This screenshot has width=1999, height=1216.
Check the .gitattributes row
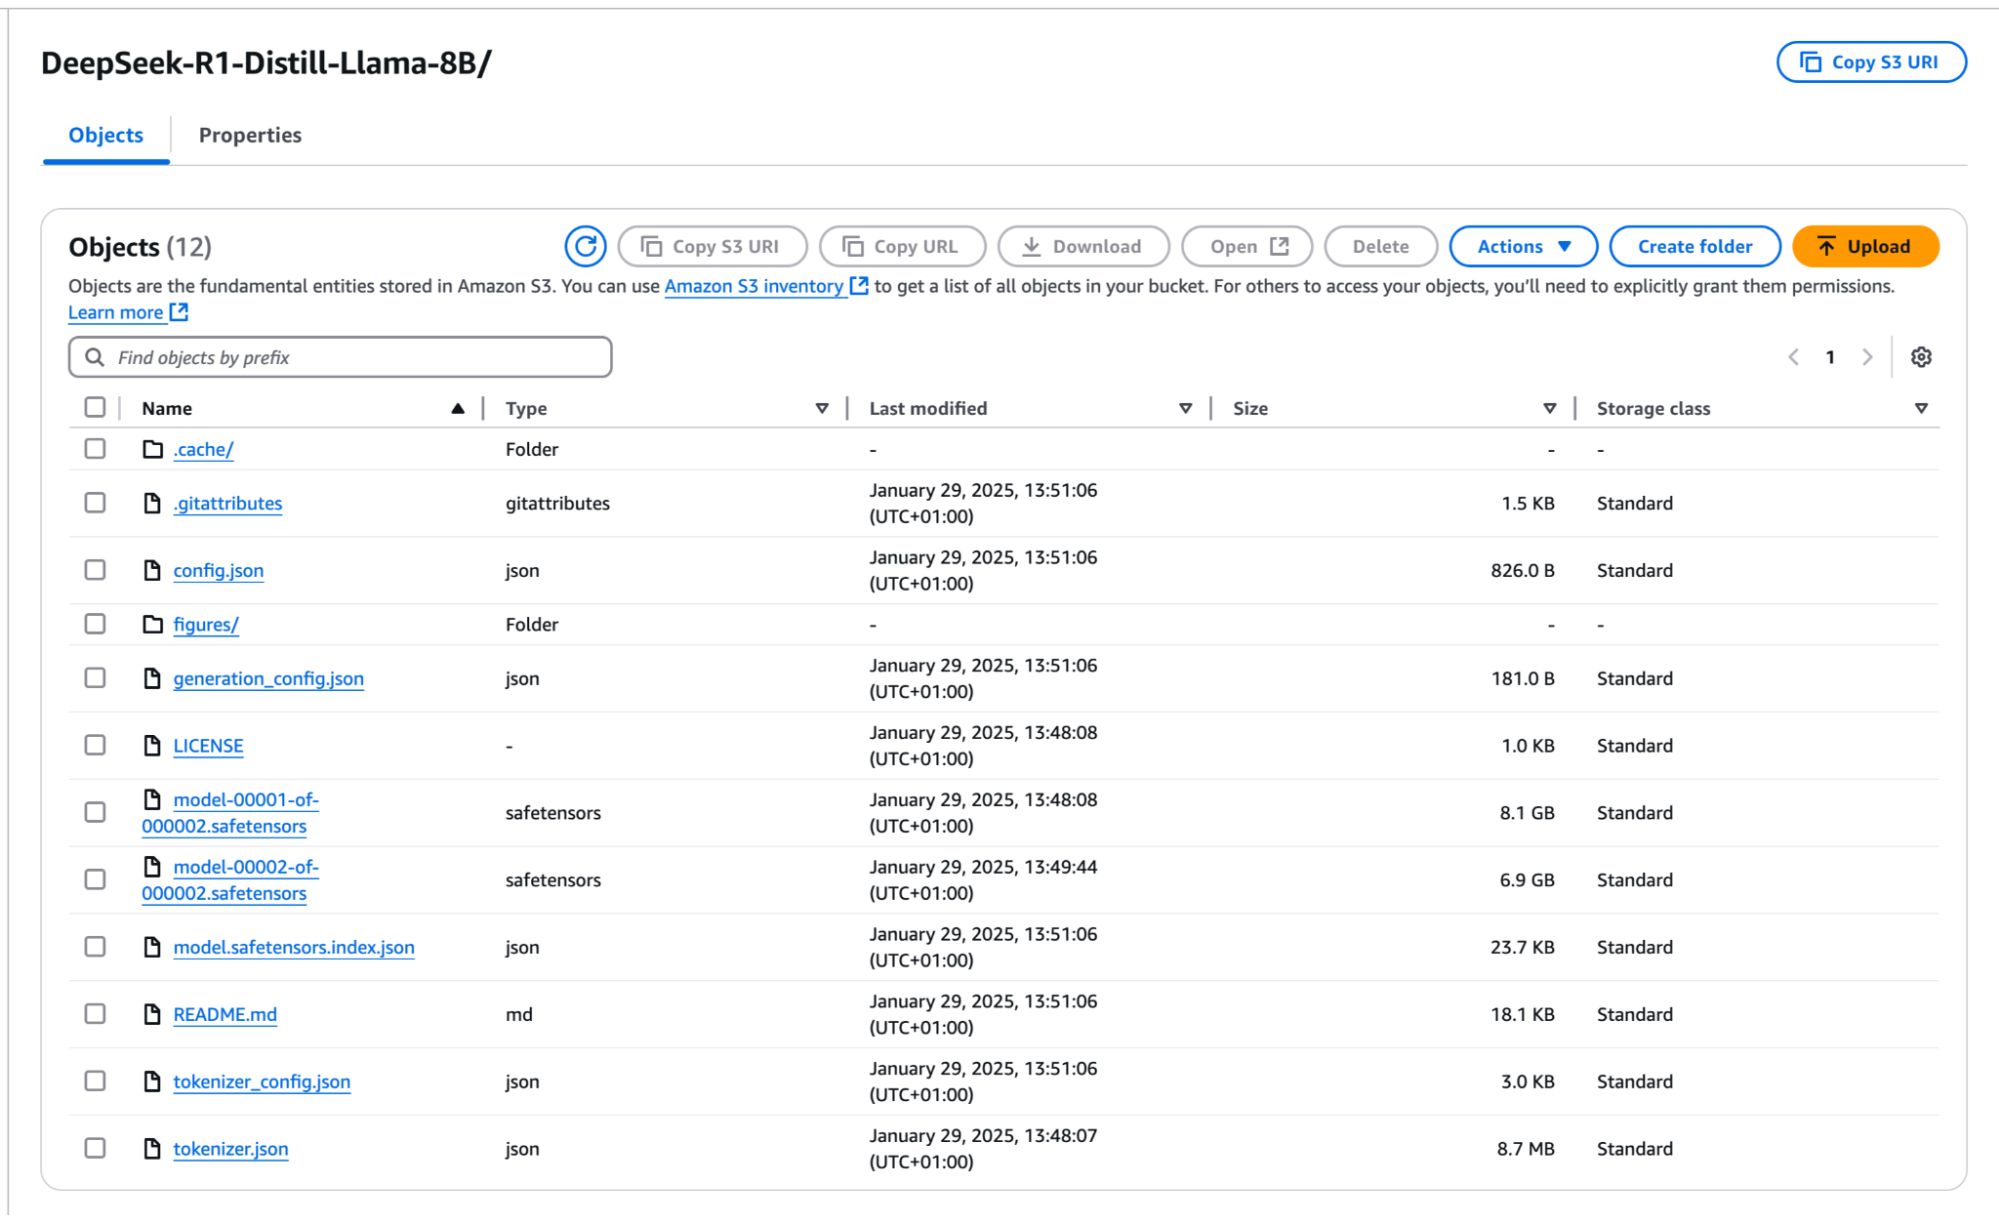(95, 503)
